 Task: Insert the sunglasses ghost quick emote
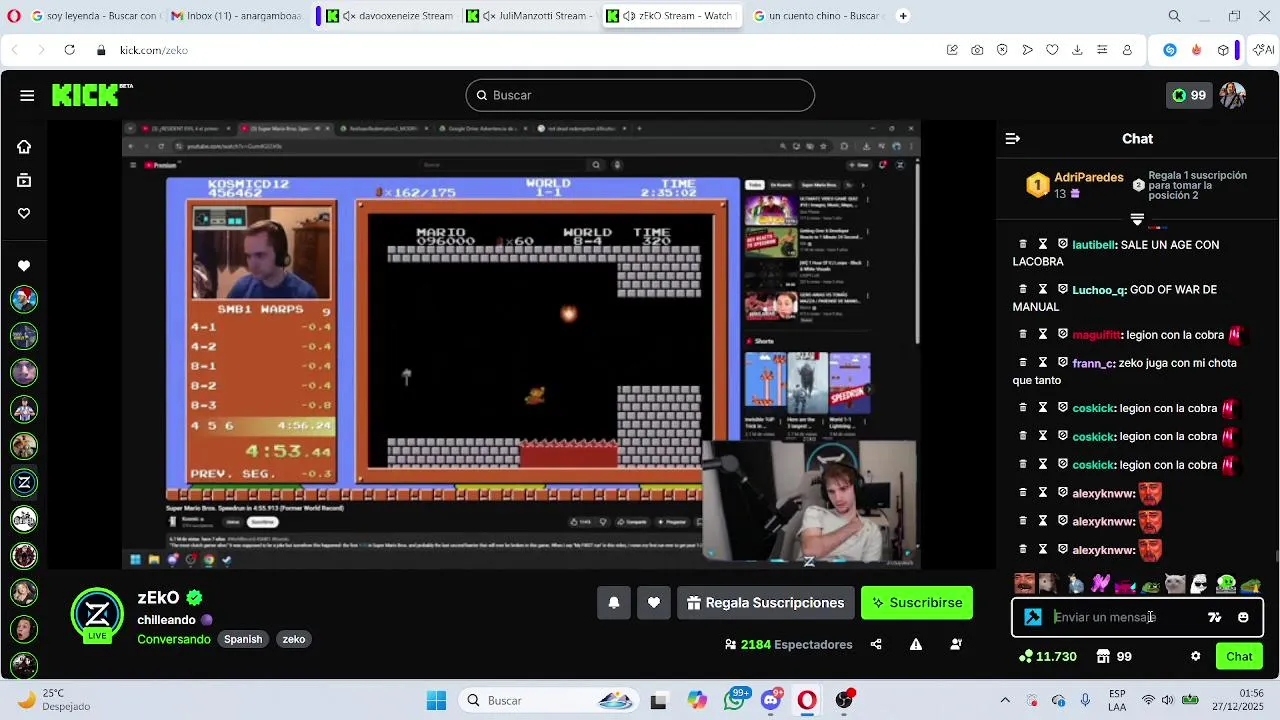tap(1199, 583)
